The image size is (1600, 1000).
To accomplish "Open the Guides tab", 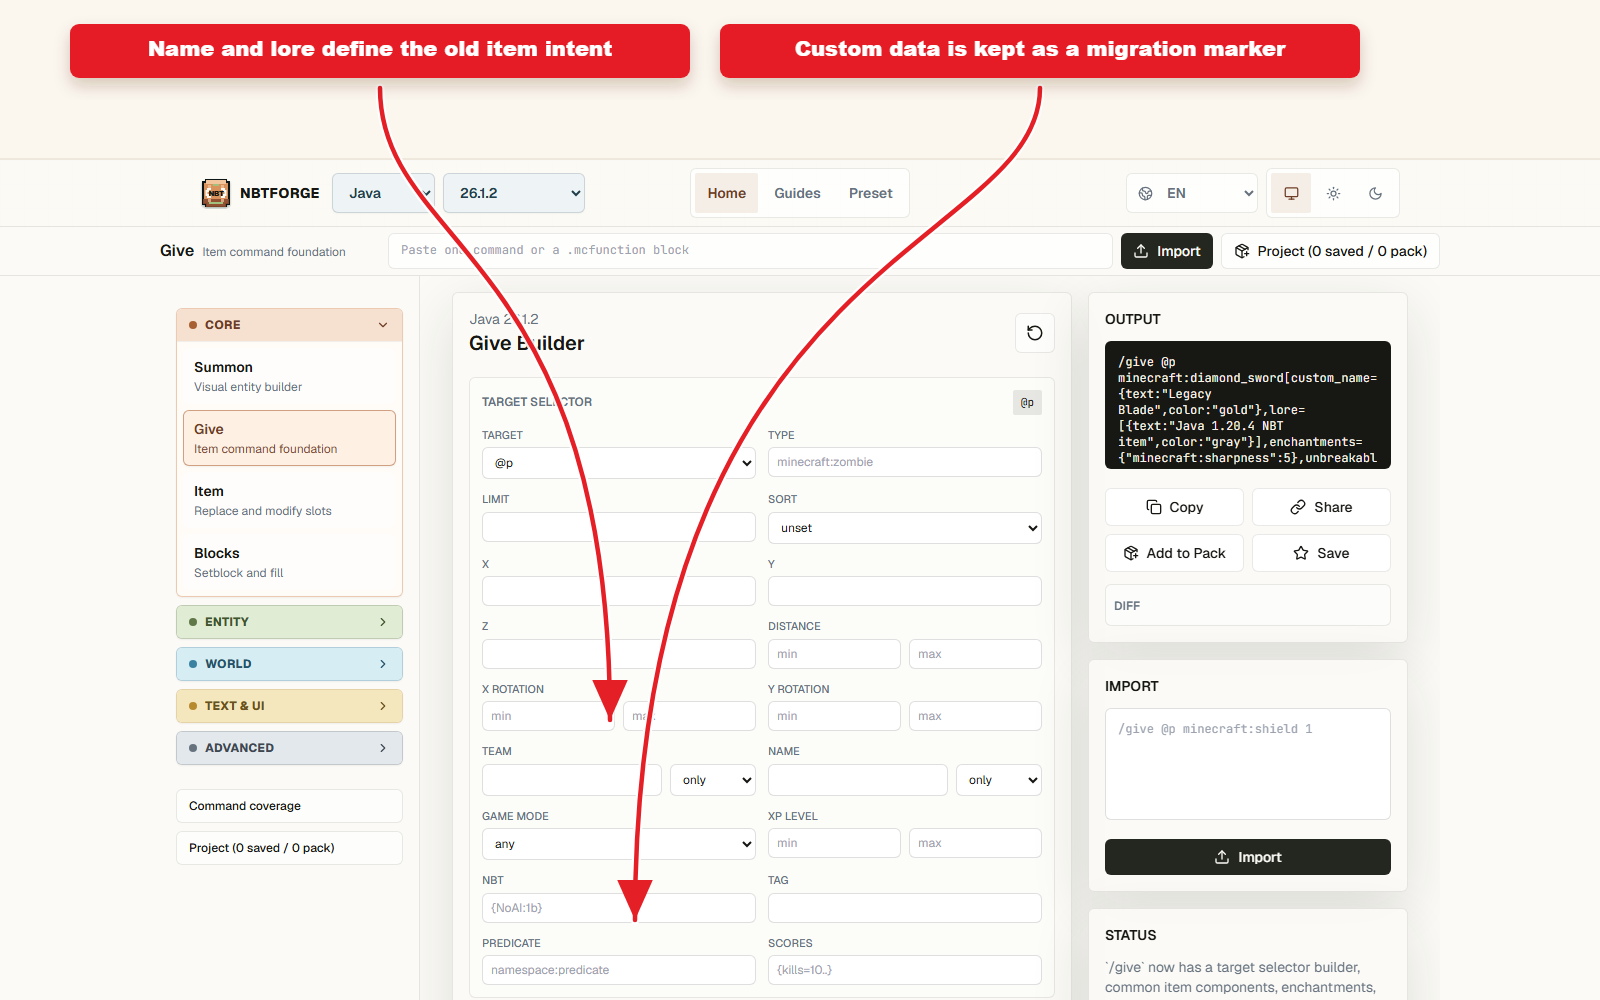I will coord(797,193).
